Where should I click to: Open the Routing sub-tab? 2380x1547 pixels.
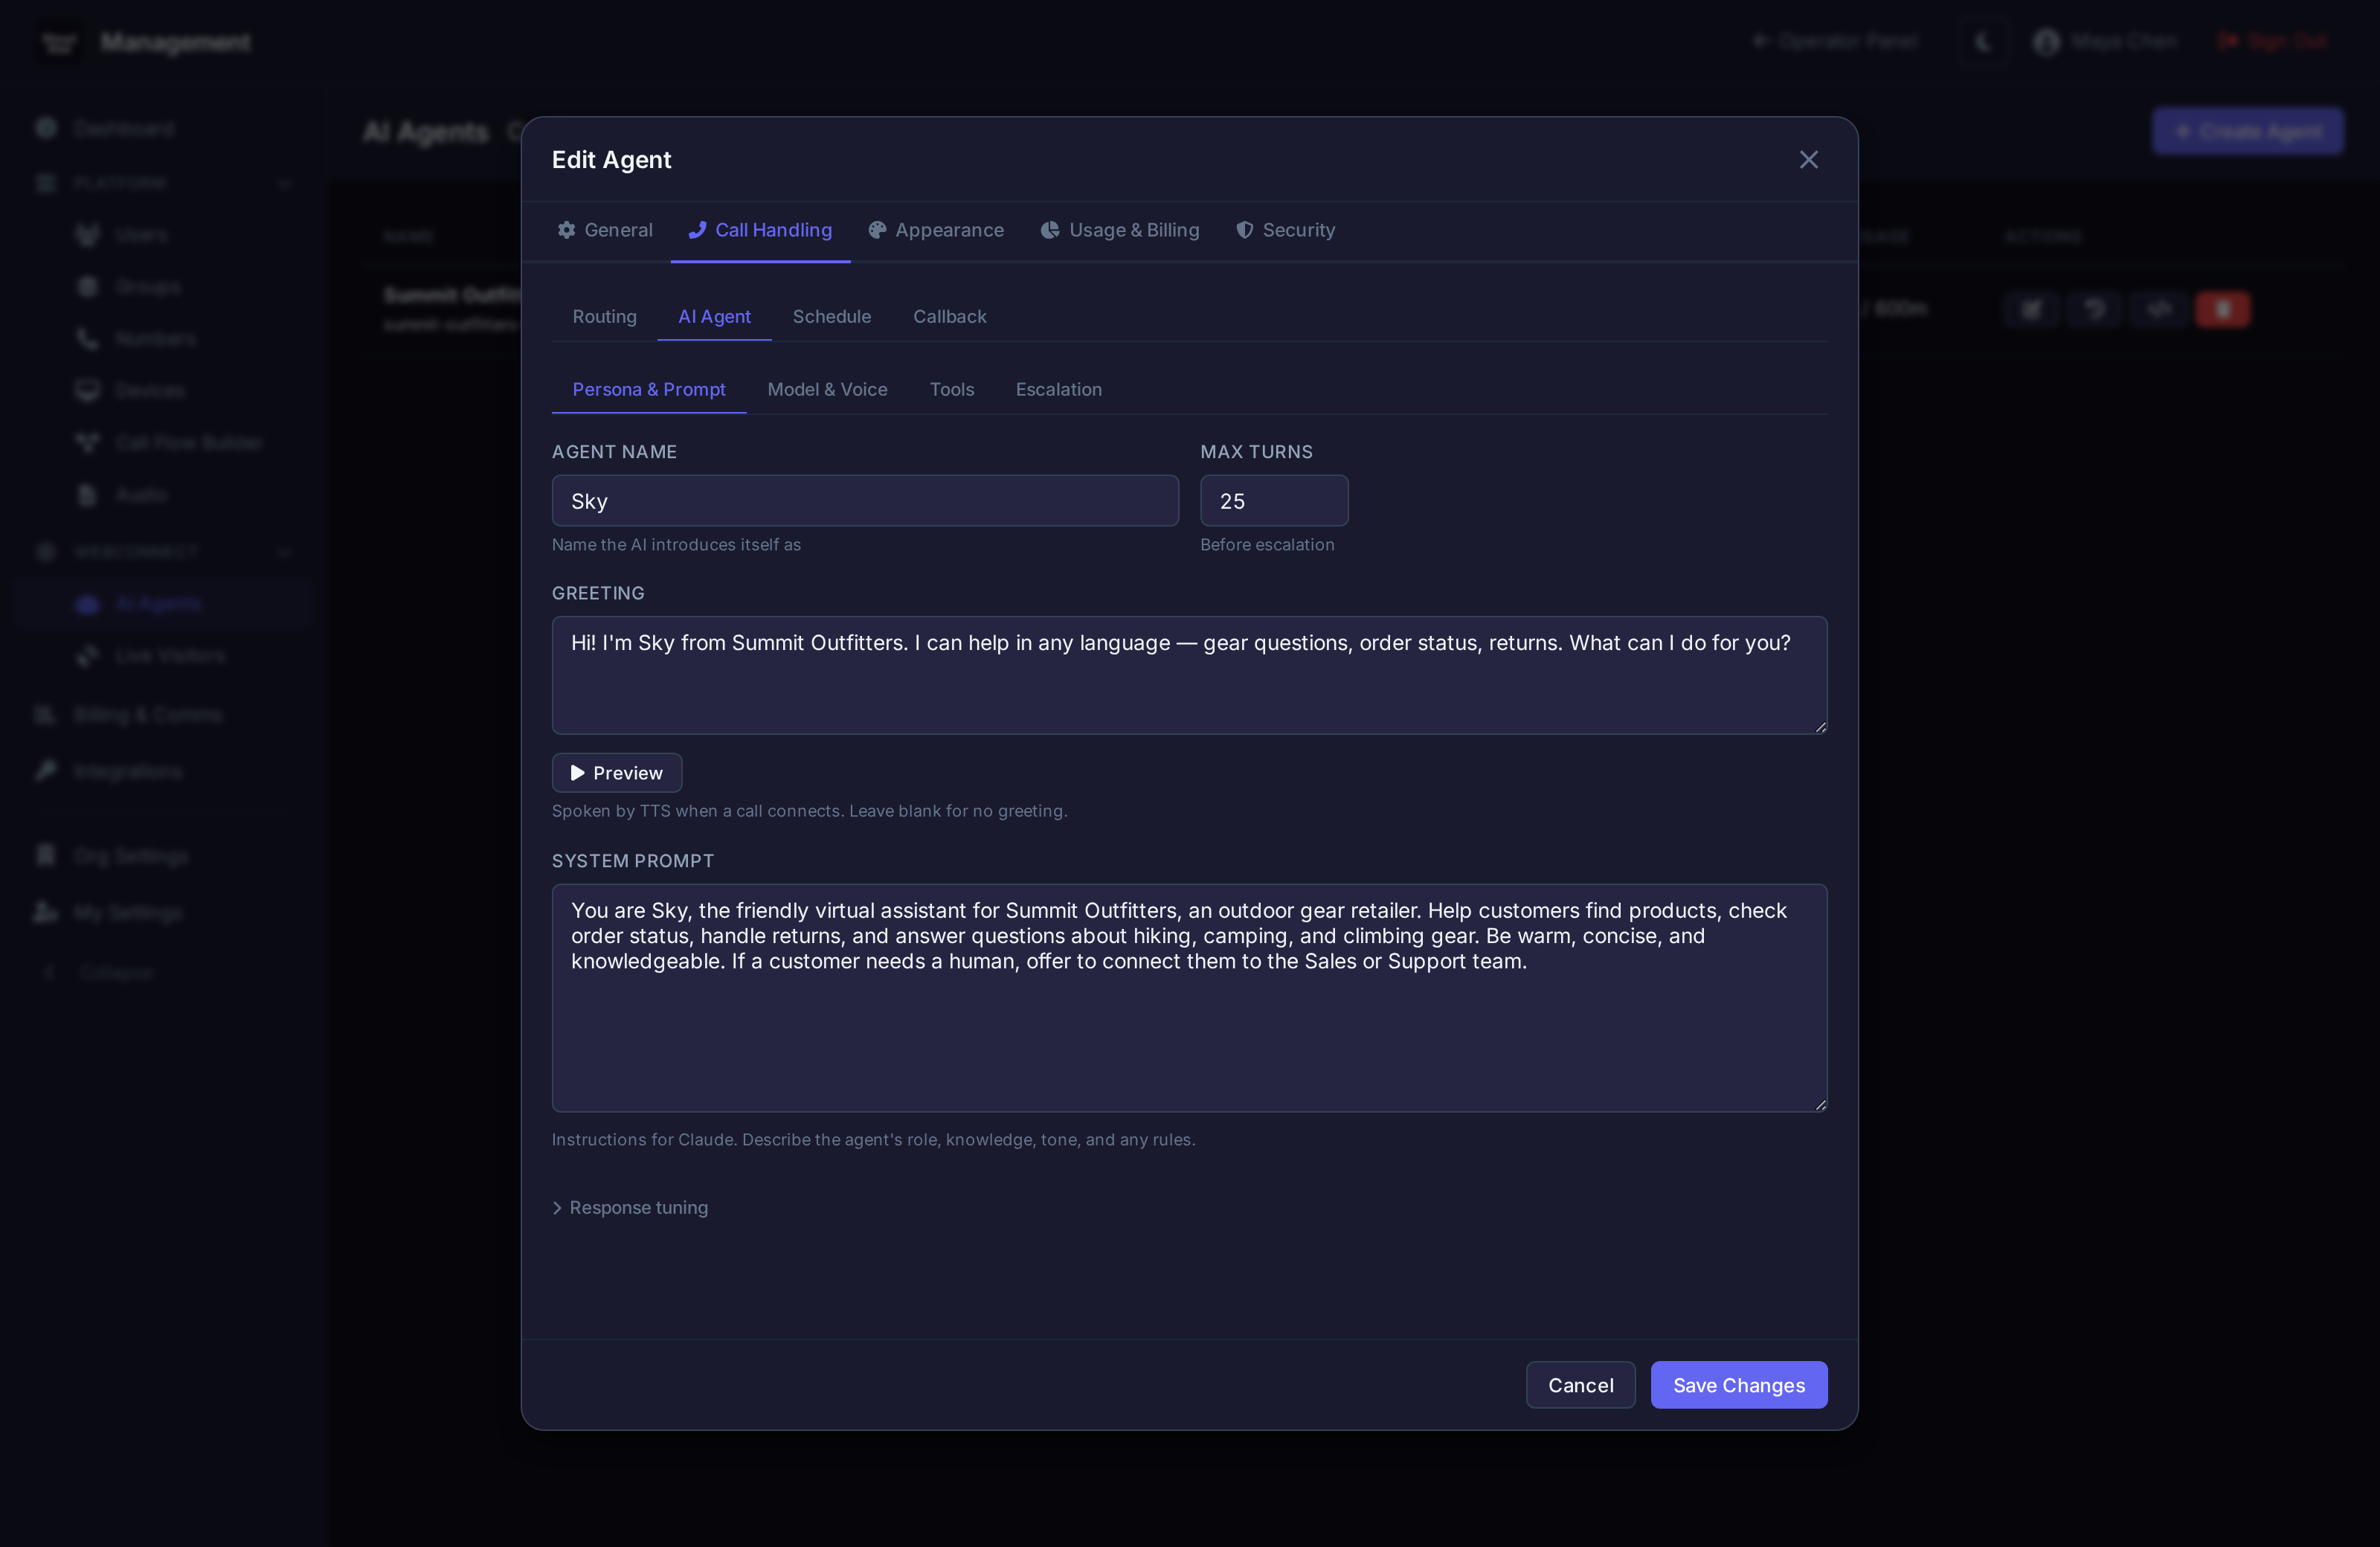(x=604, y=317)
